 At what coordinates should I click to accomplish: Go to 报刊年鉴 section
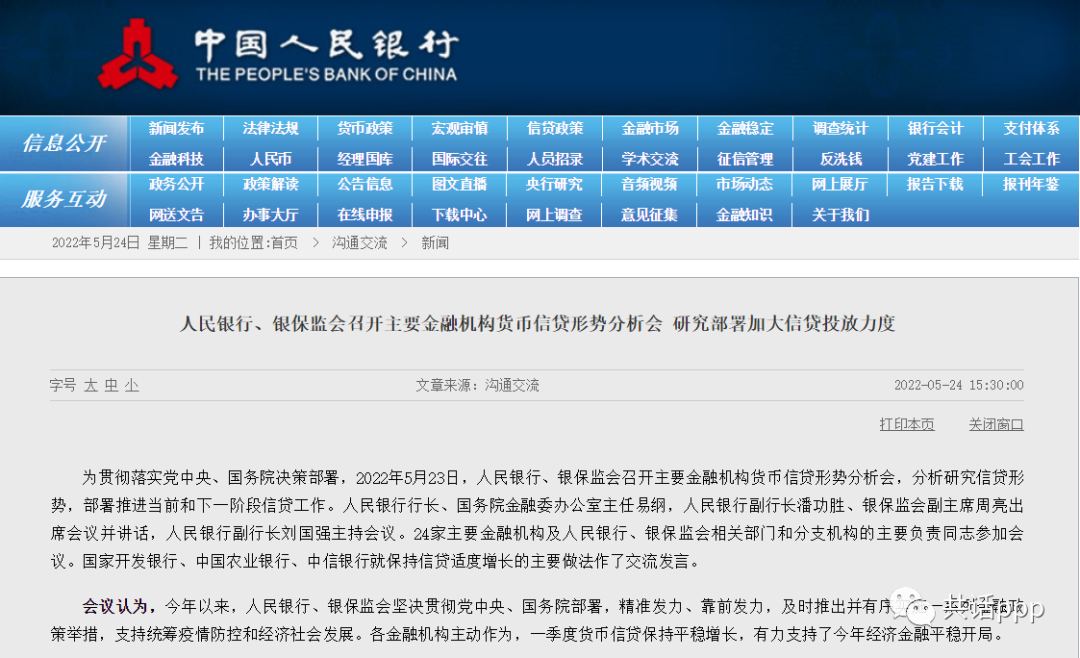[1030, 184]
